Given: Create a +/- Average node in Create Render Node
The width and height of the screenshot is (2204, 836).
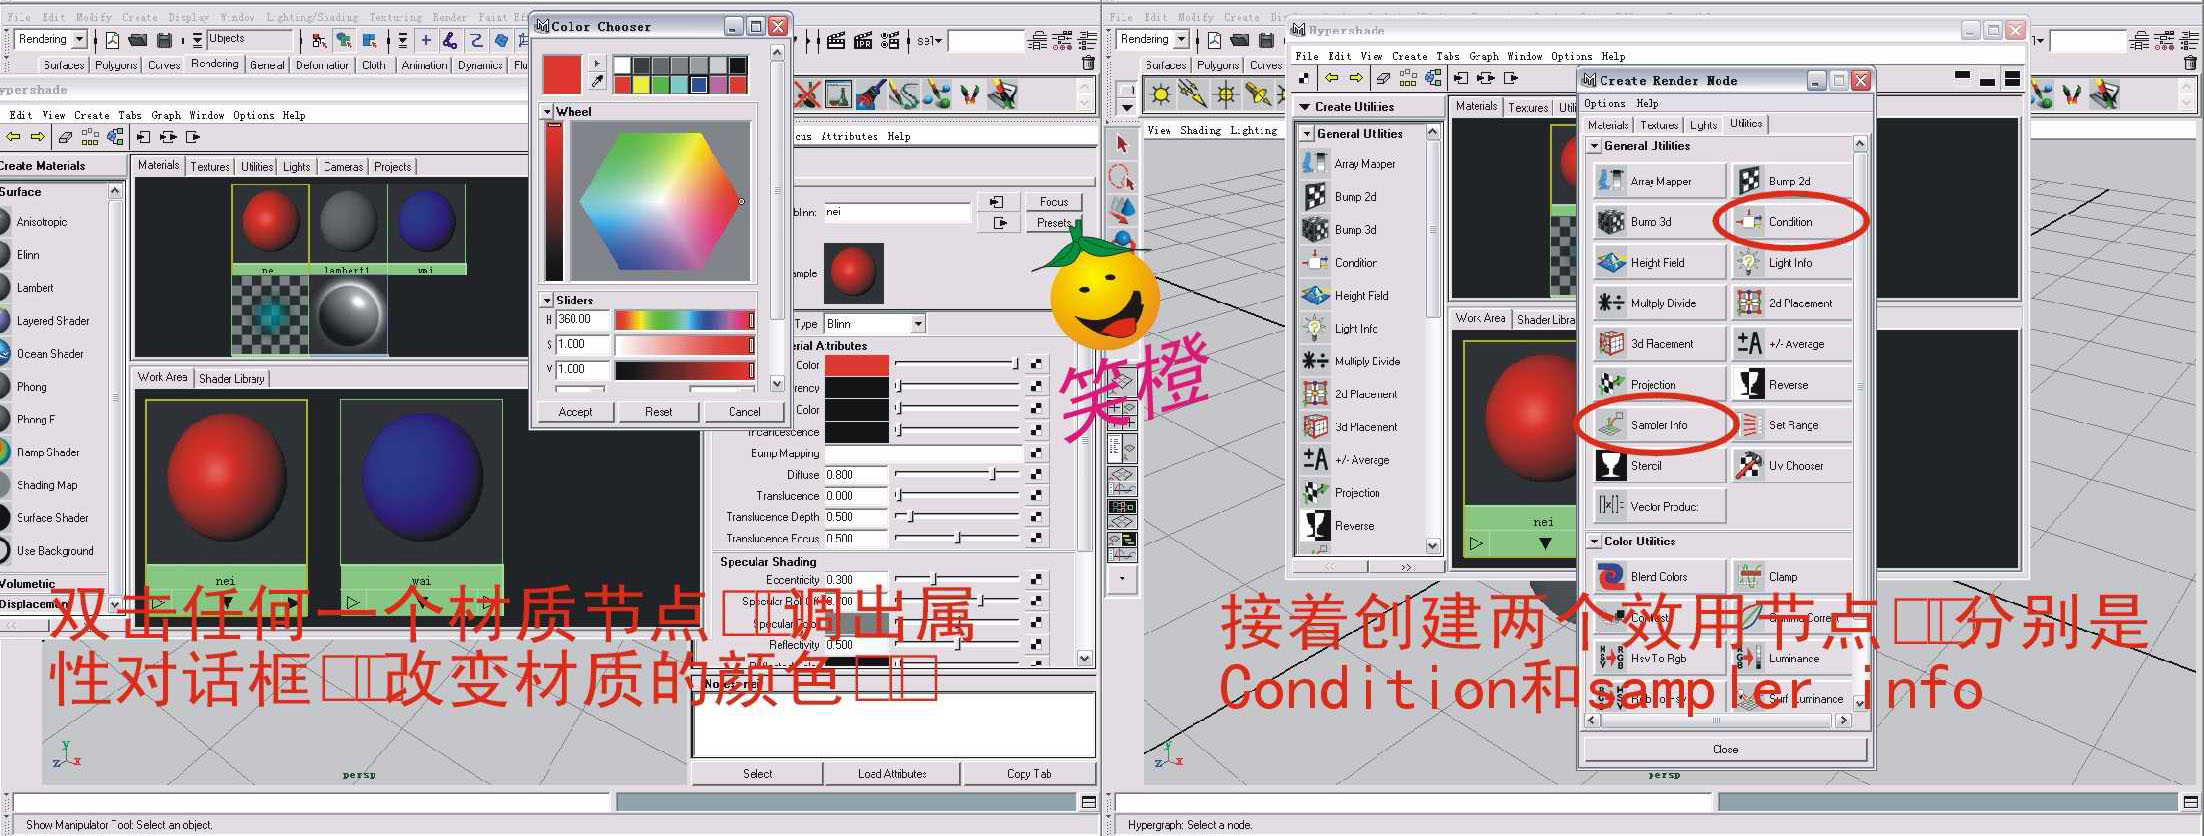Looking at the screenshot, I should (1791, 344).
